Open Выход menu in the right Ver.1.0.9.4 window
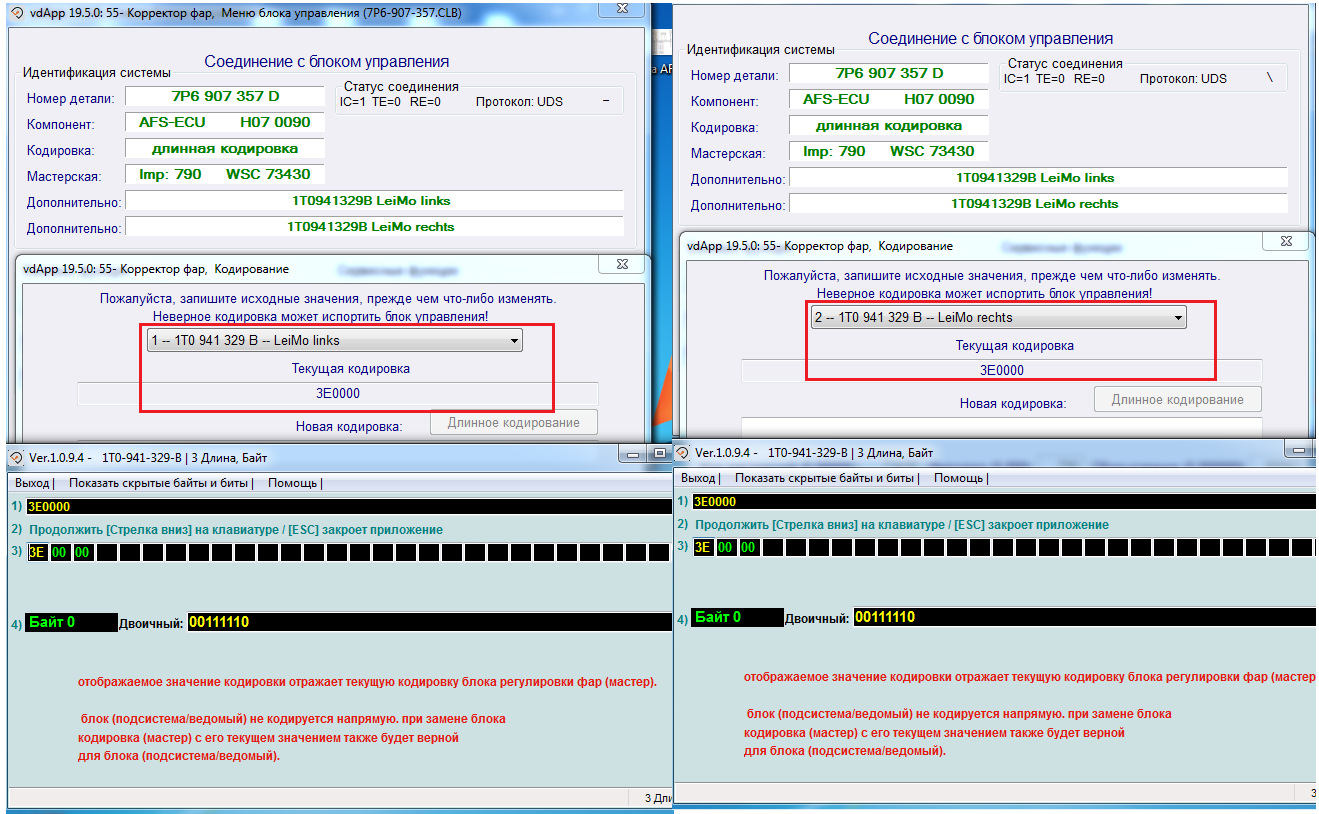The height and width of the screenshot is (814, 1319). pyautogui.click(x=699, y=478)
